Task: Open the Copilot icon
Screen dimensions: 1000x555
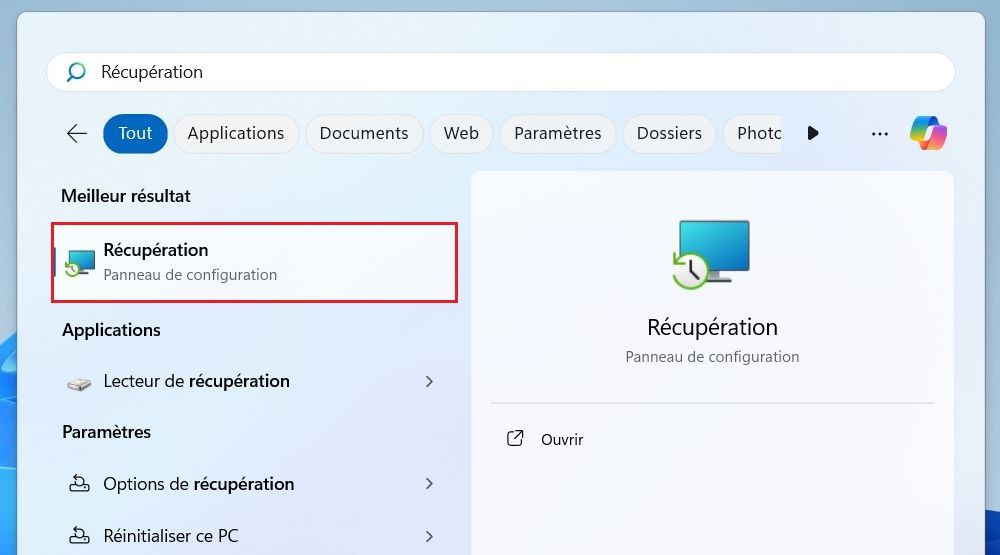Action: [929, 133]
